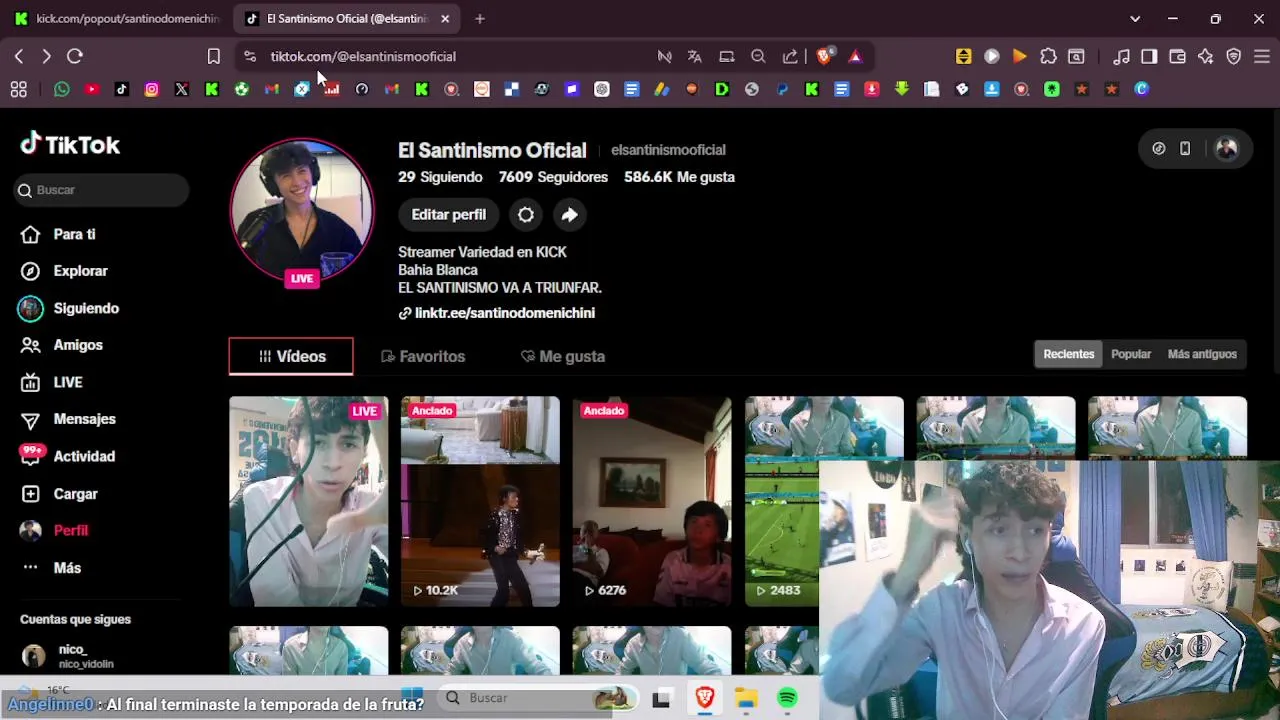Screen dimensions: 1280x720
Task: Close the El Santinismo Oficial tab
Action: pyautogui.click(x=445, y=19)
